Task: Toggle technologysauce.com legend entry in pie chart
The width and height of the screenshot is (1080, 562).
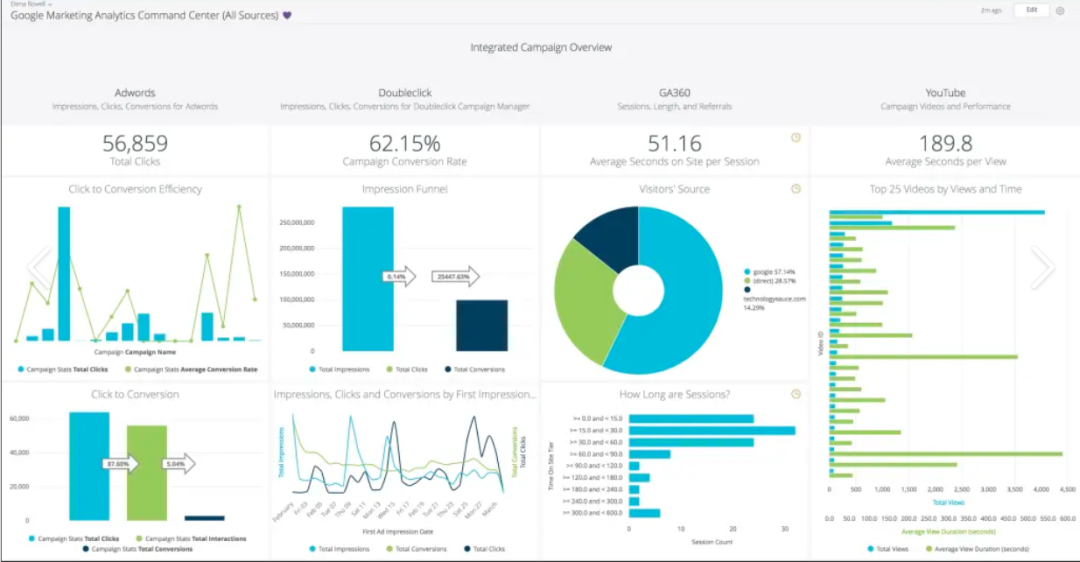Action: pos(773,299)
